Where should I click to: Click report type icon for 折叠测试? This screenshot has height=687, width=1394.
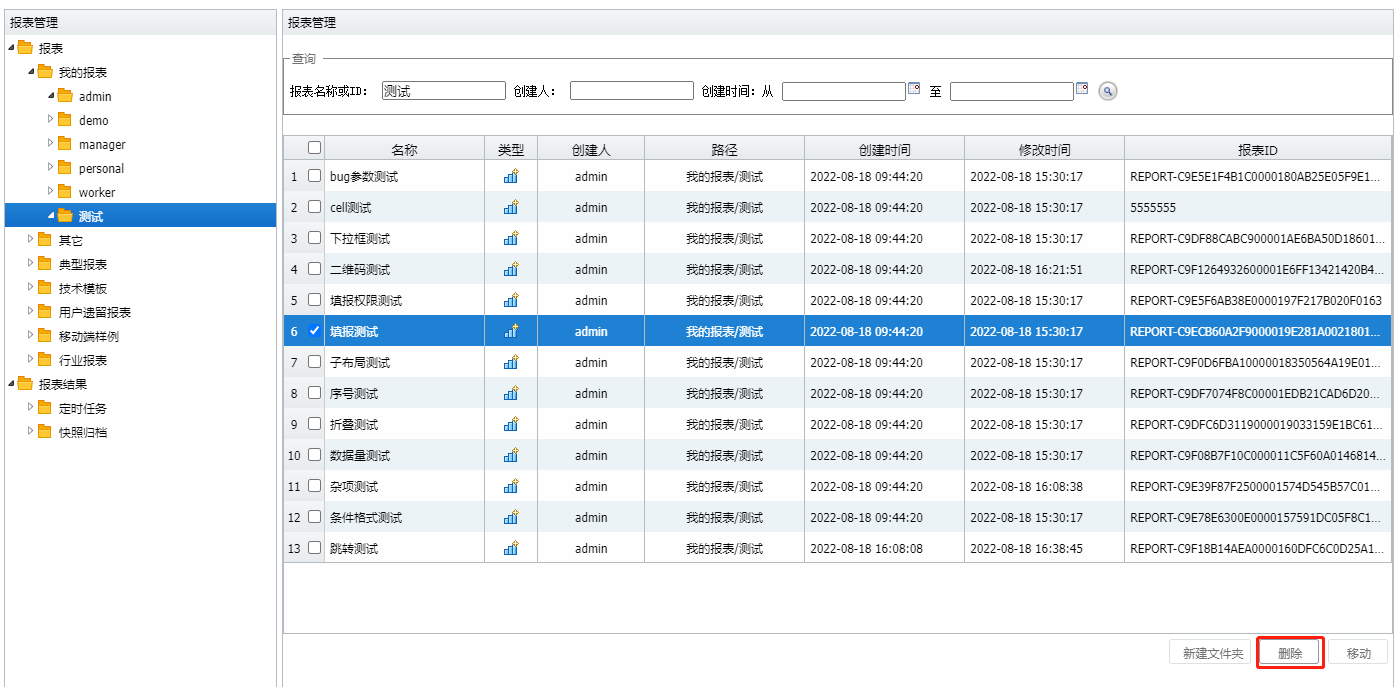(x=511, y=424)
